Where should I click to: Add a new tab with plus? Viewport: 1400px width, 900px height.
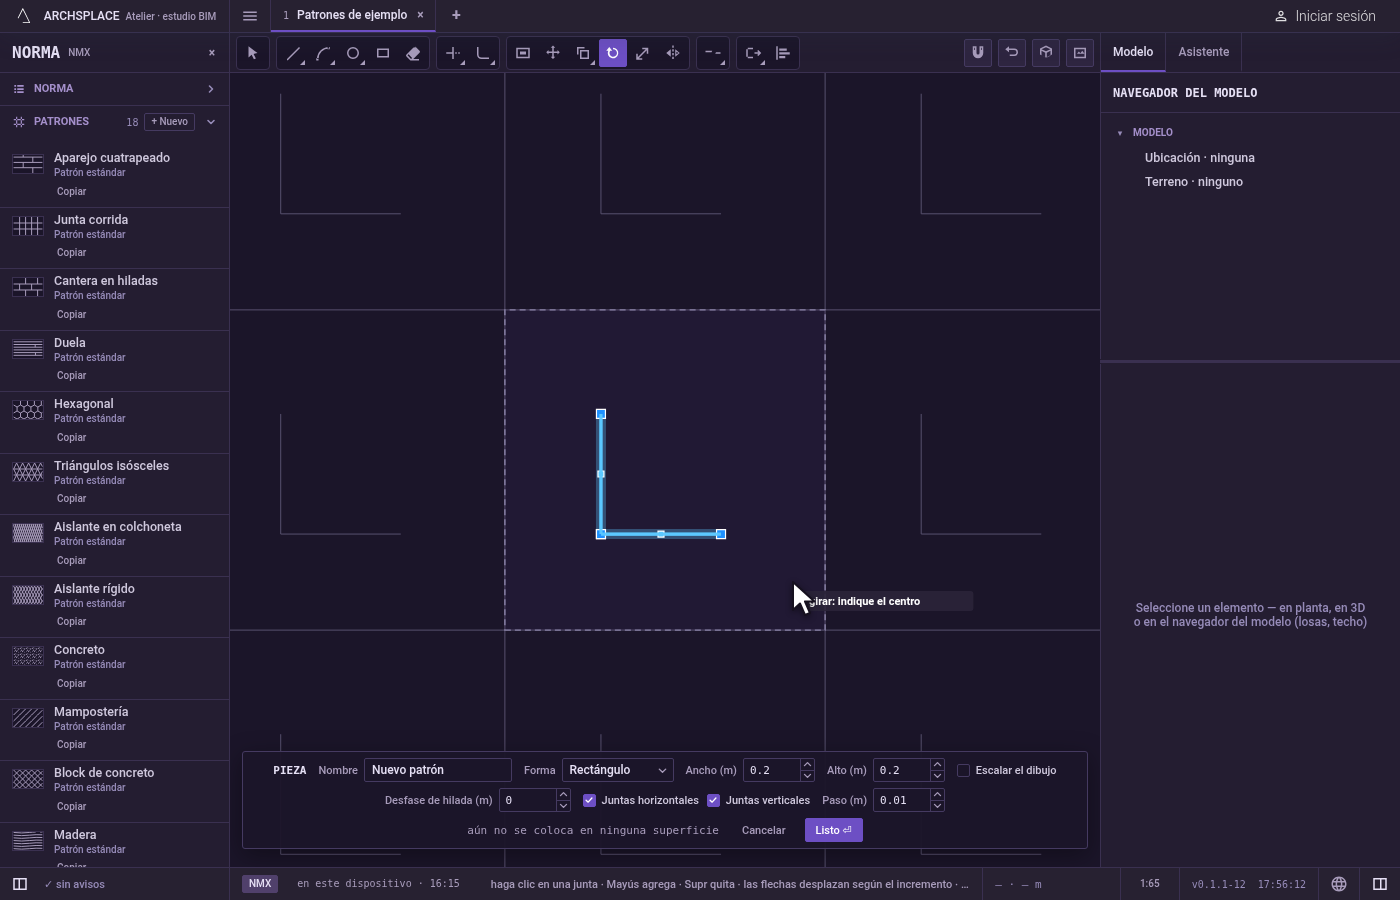(456, 15)
